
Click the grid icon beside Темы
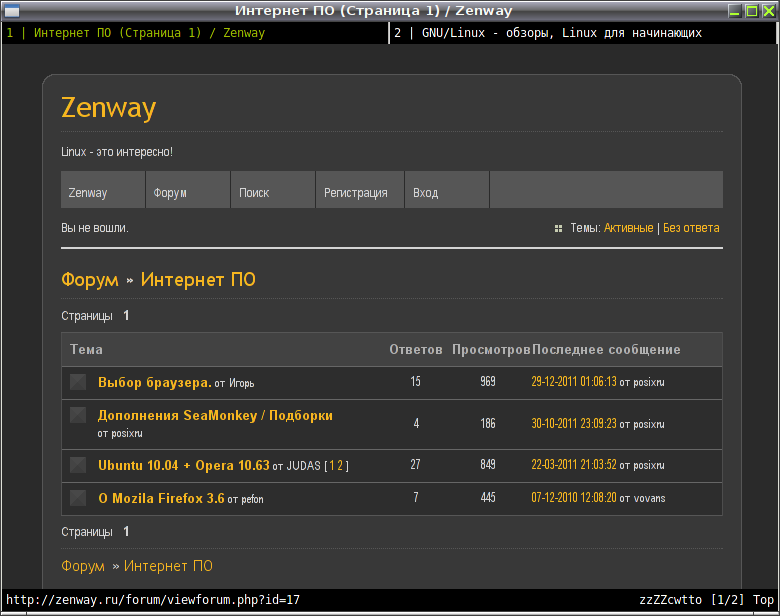pyautogui.click(x=558, y=228)
